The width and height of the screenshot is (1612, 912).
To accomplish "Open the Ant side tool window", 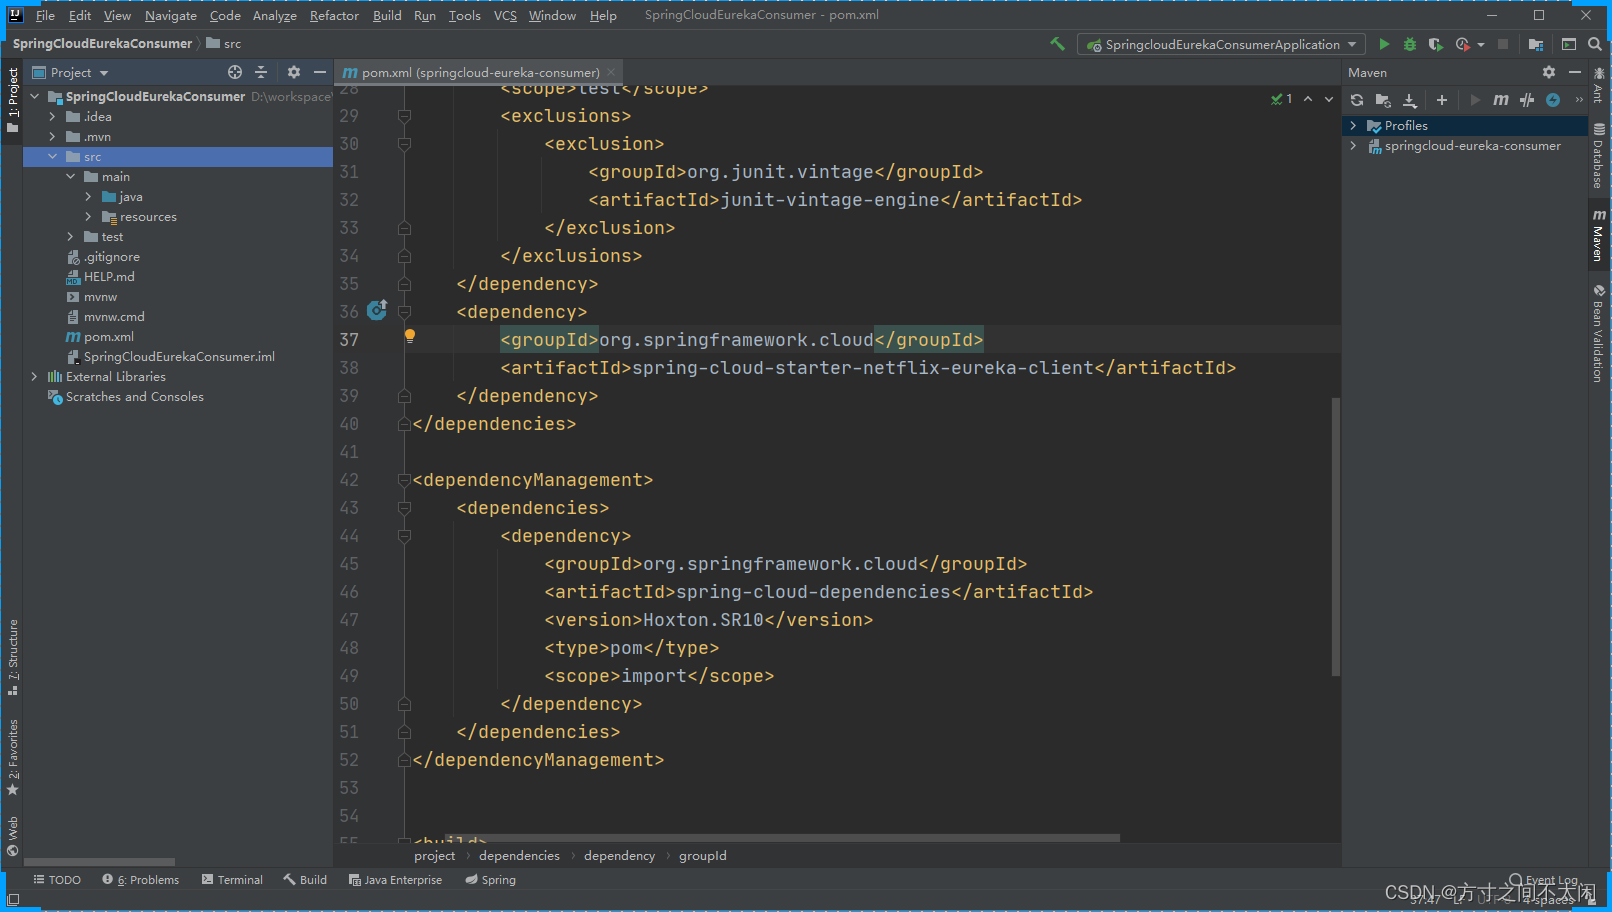I will tap(1598, 85).
